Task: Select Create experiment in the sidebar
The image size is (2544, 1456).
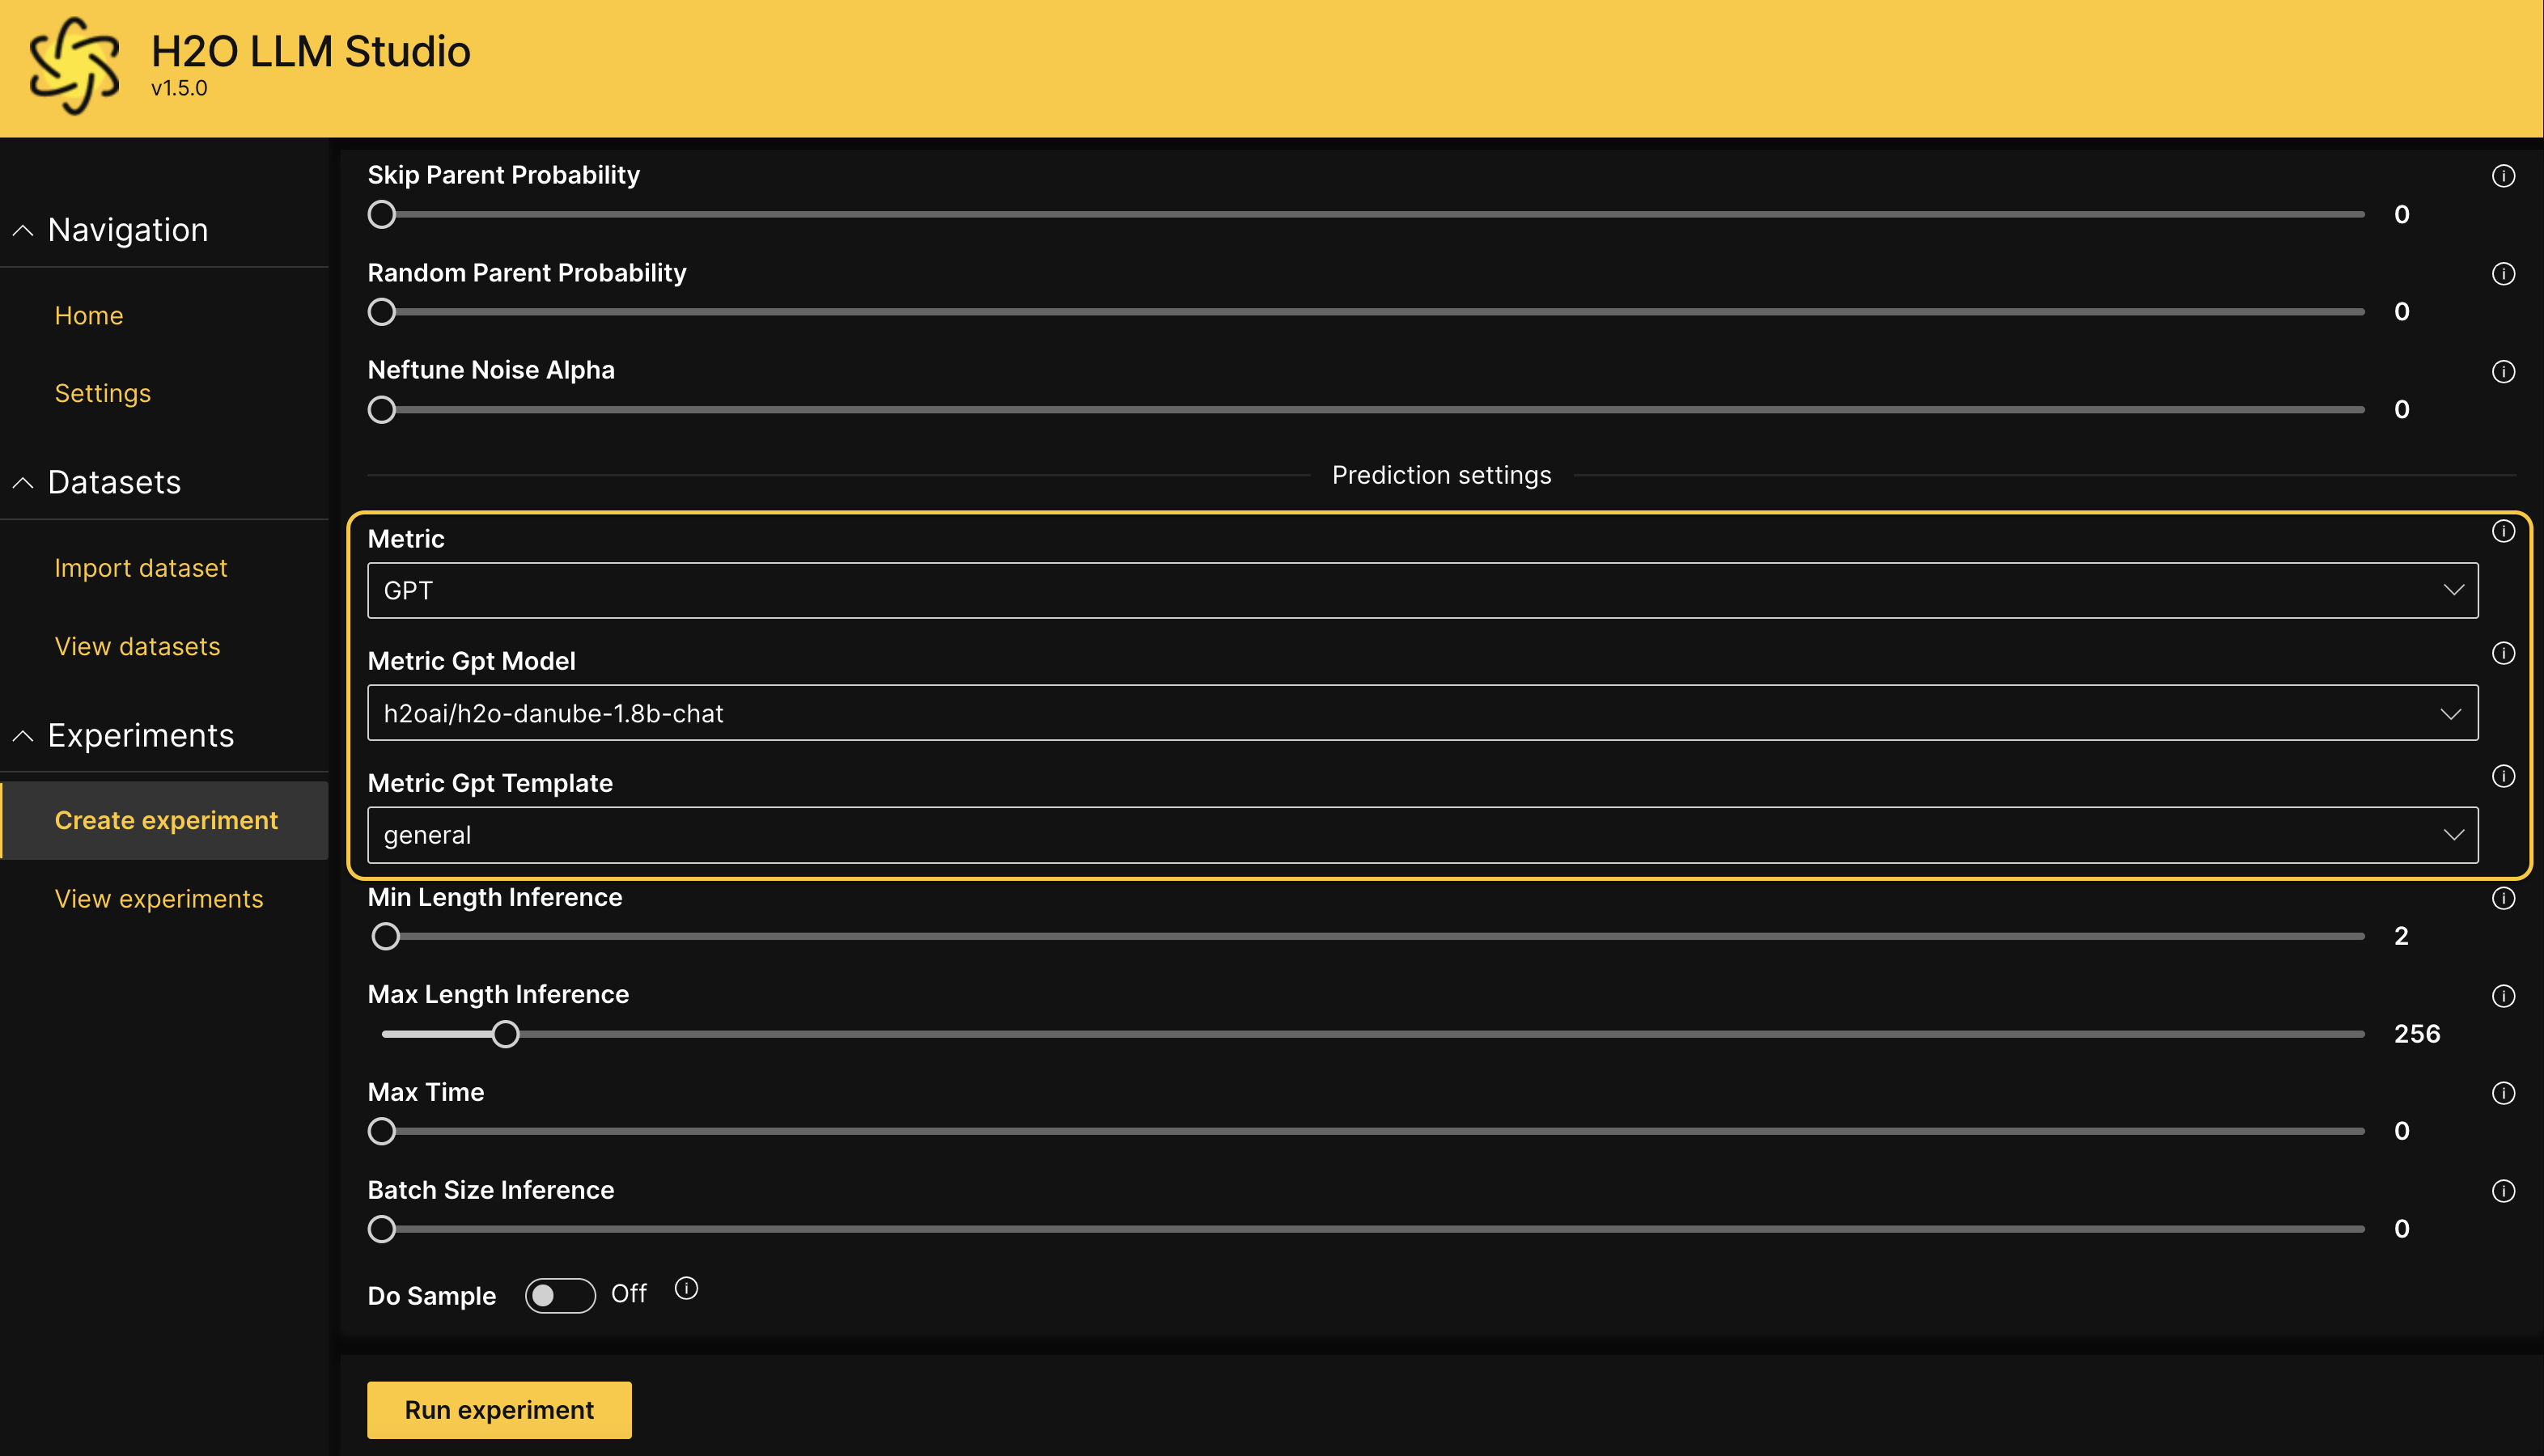Action: [x=166, y=821]
